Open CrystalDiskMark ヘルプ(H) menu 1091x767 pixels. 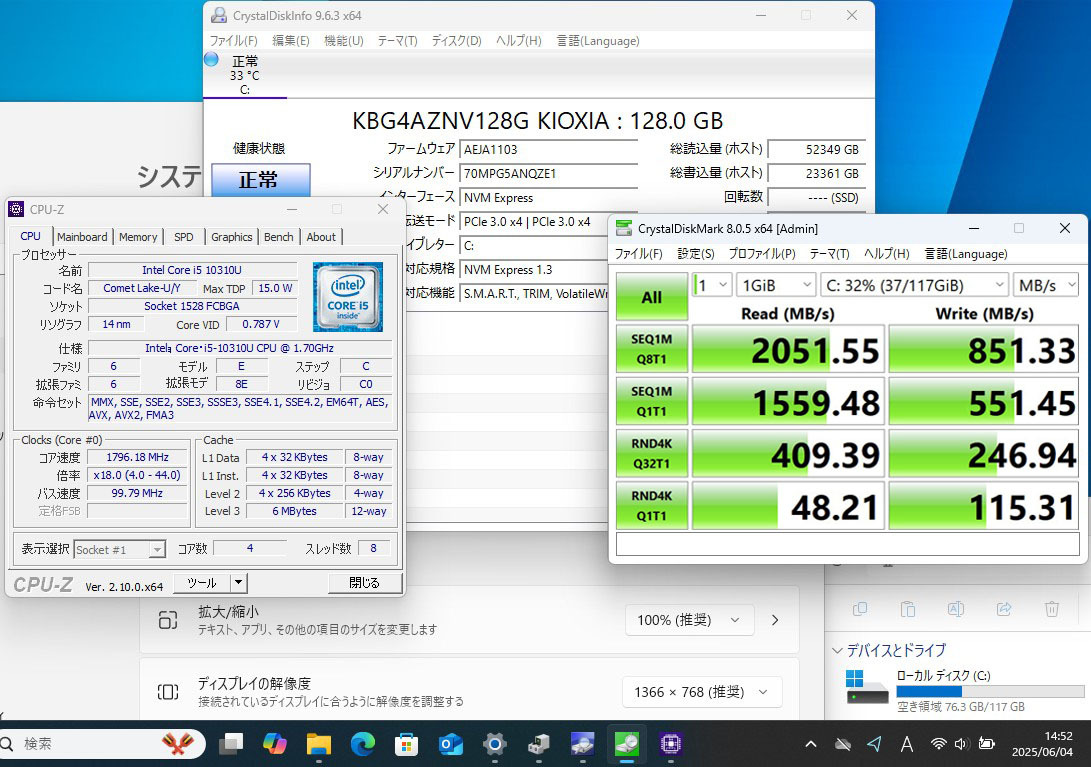[x=886, y=253]
